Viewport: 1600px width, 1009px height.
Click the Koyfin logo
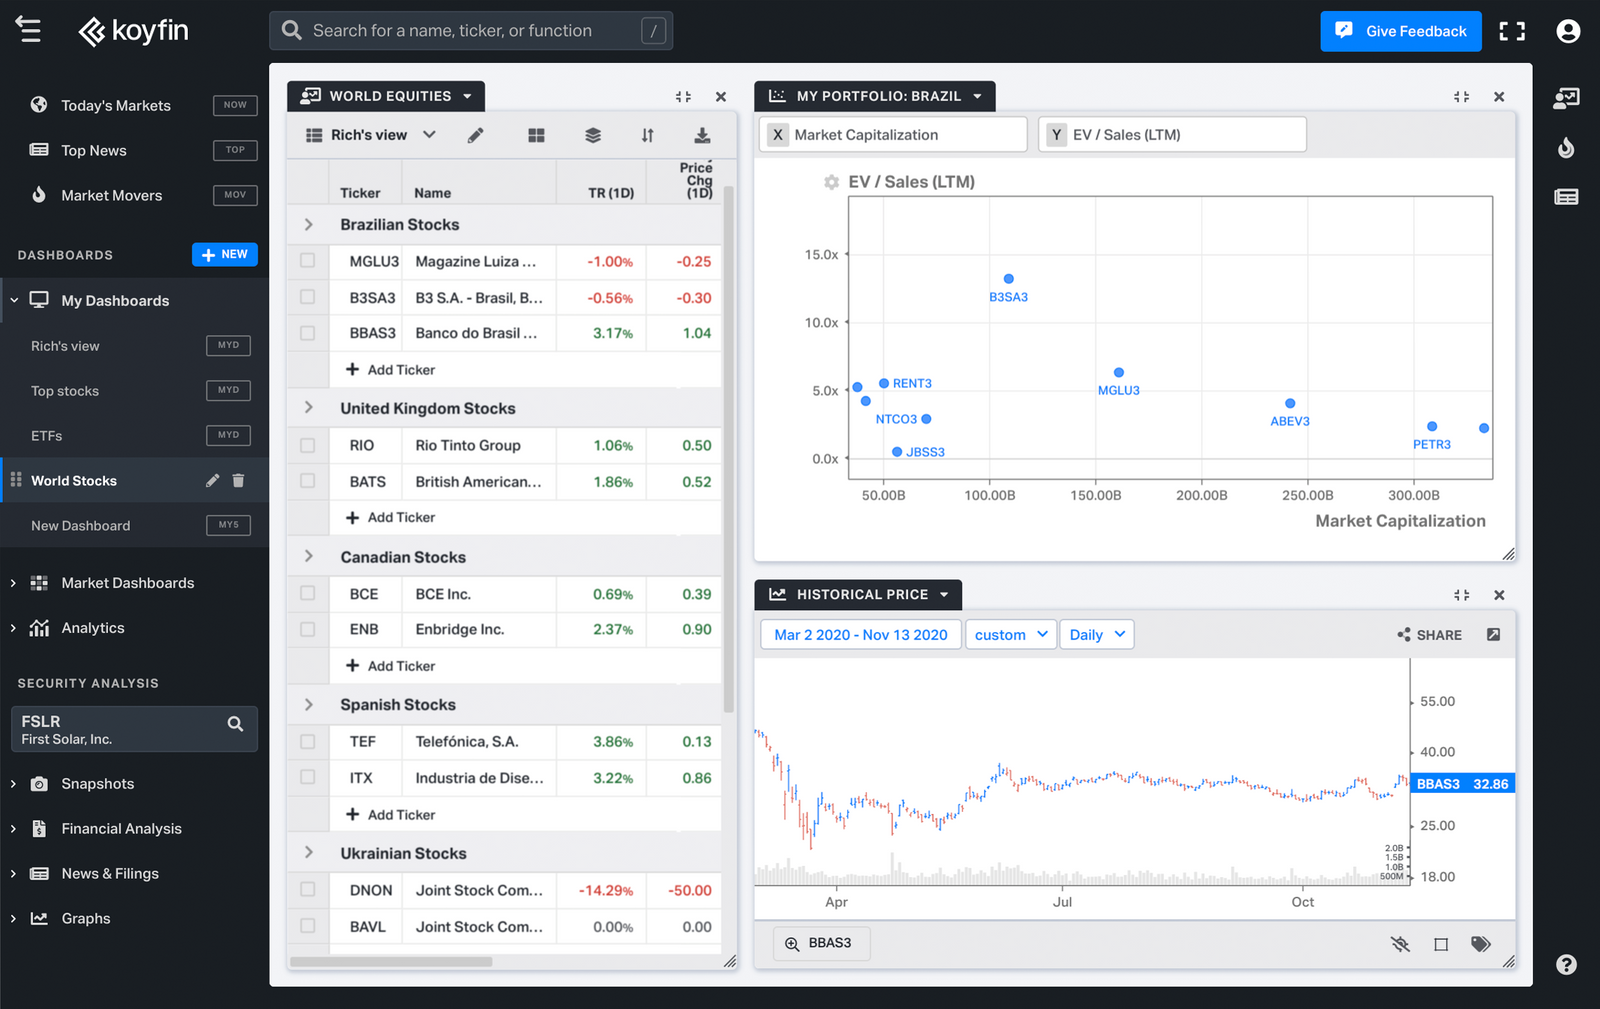(134, 31)
